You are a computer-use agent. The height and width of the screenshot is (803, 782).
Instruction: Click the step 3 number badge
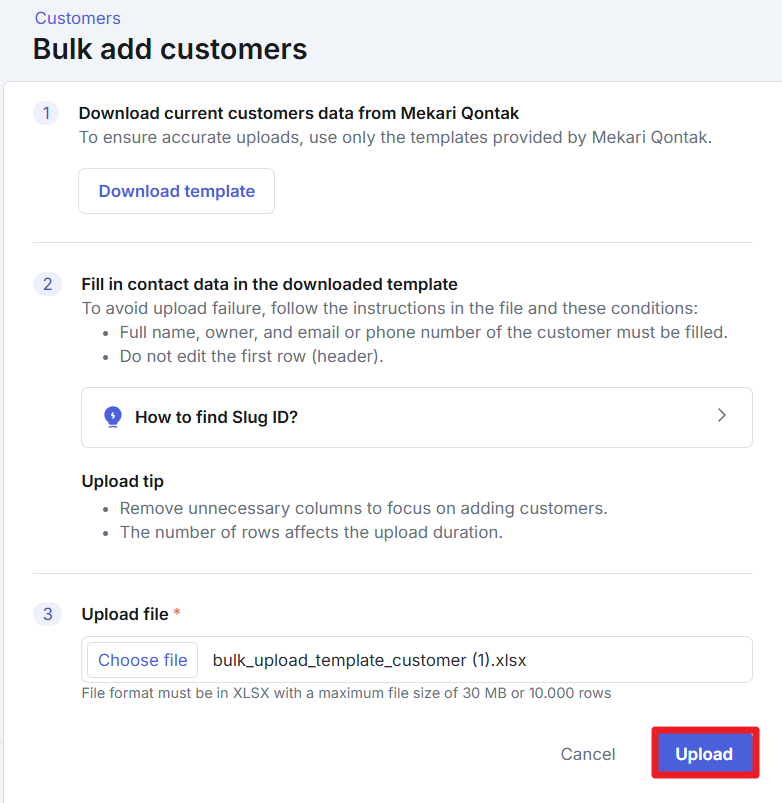pos(47,614)
